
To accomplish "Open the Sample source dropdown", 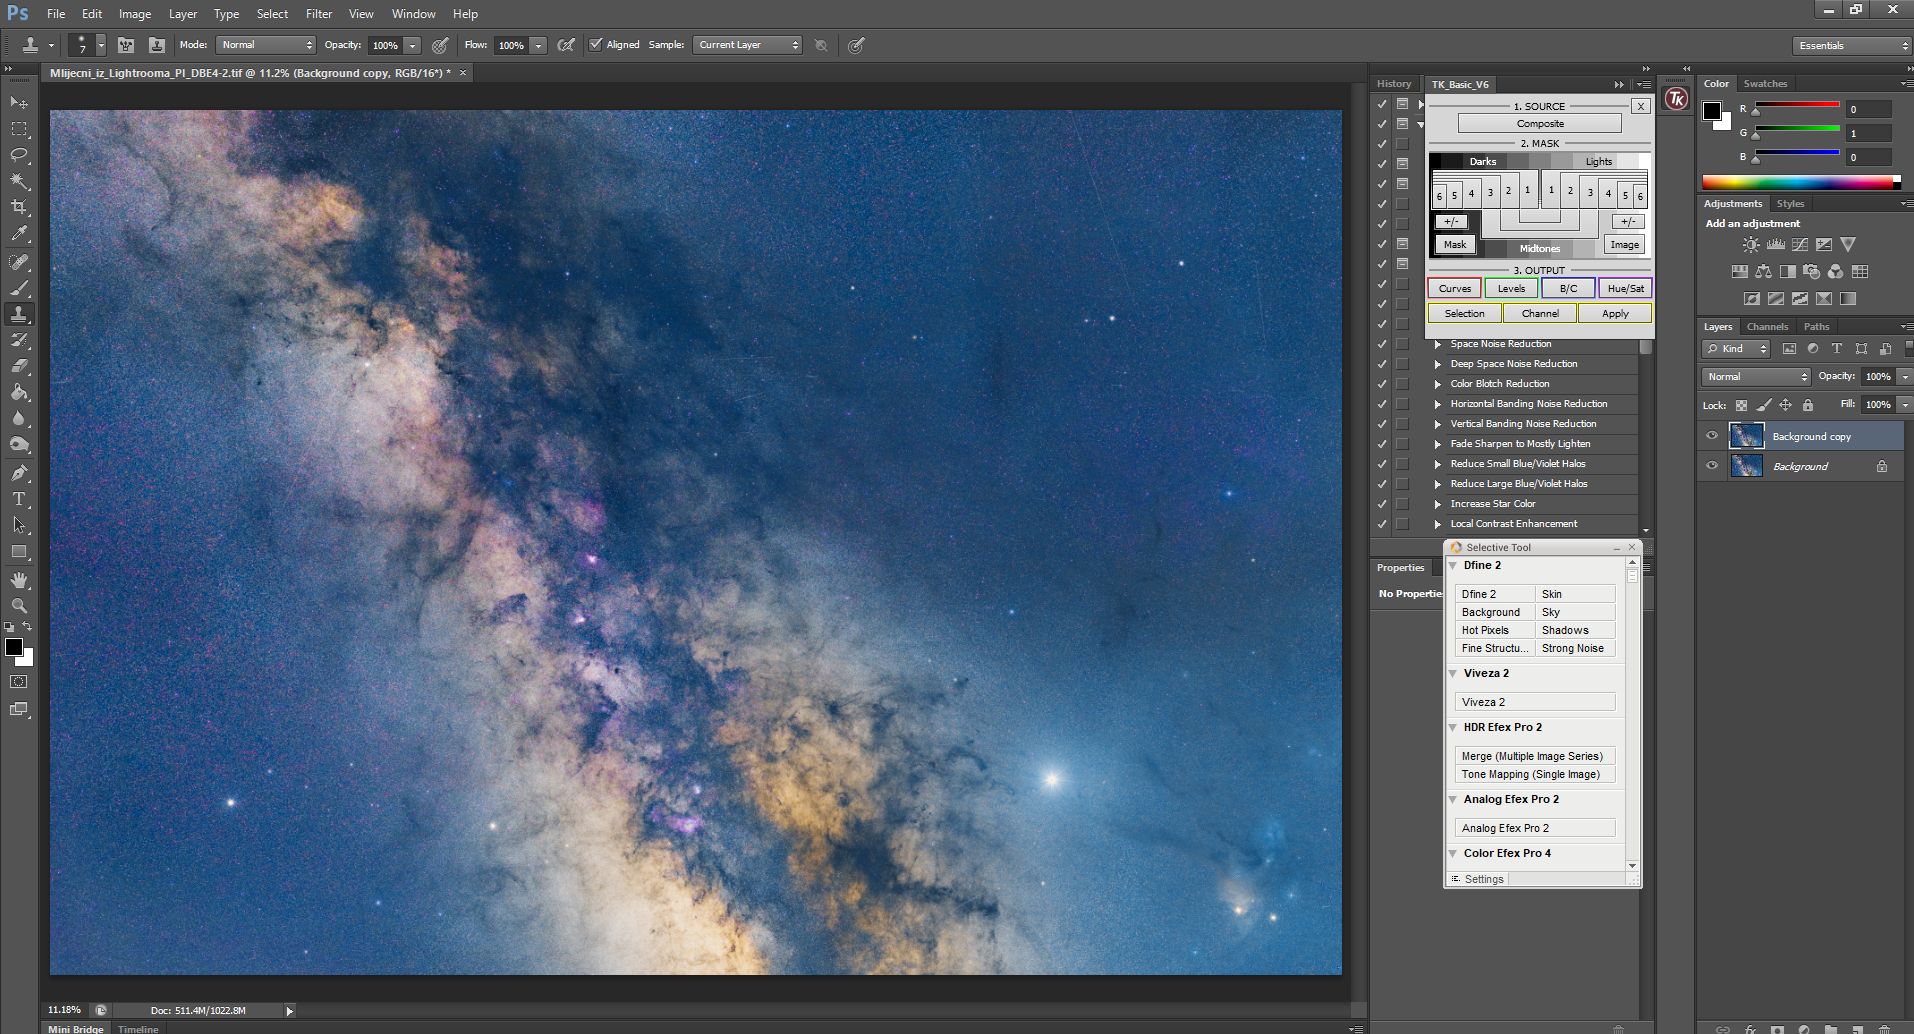I will pos(747,45).
